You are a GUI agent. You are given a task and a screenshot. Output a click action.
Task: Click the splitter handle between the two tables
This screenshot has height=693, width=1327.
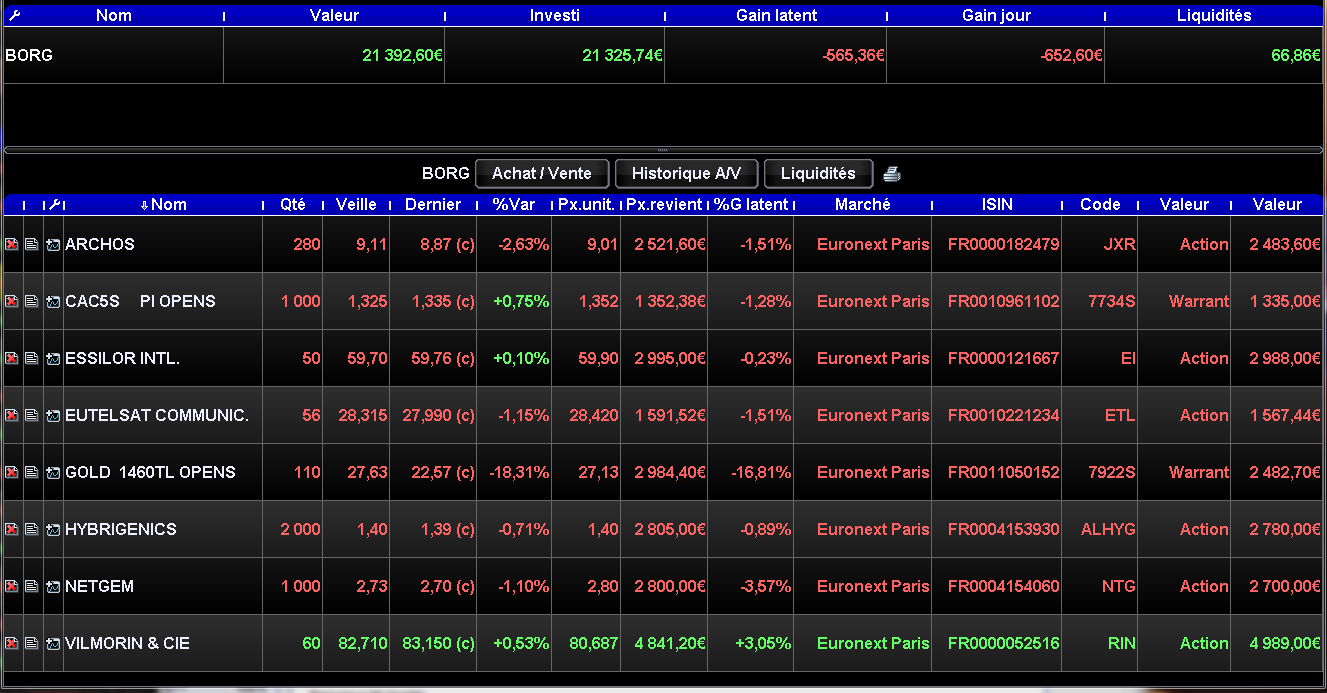coord(663,150)
